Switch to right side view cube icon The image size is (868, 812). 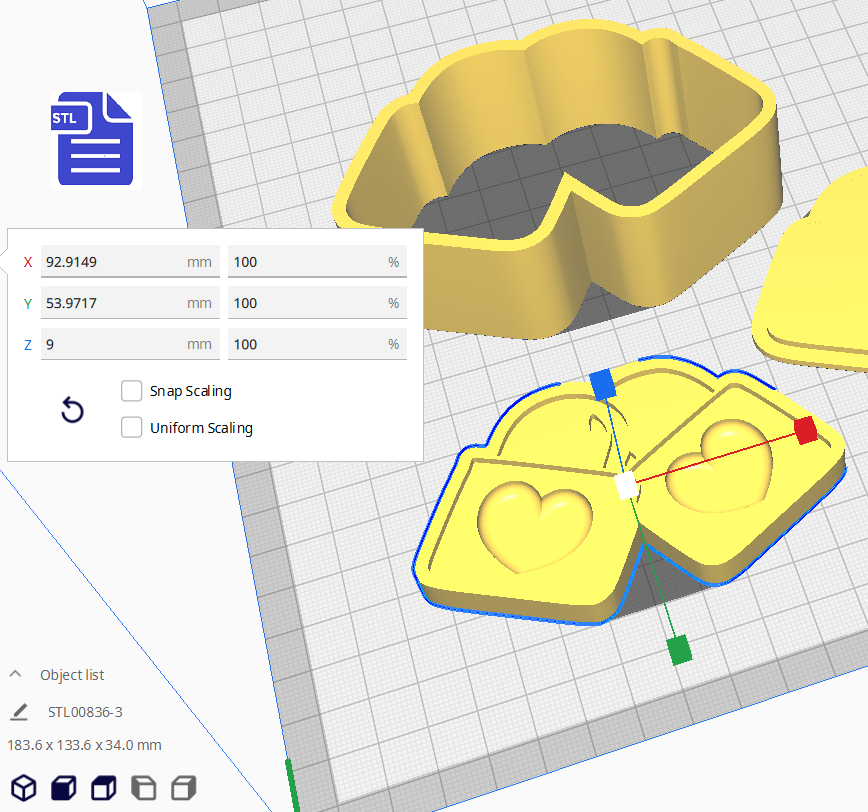pos(183,787)
